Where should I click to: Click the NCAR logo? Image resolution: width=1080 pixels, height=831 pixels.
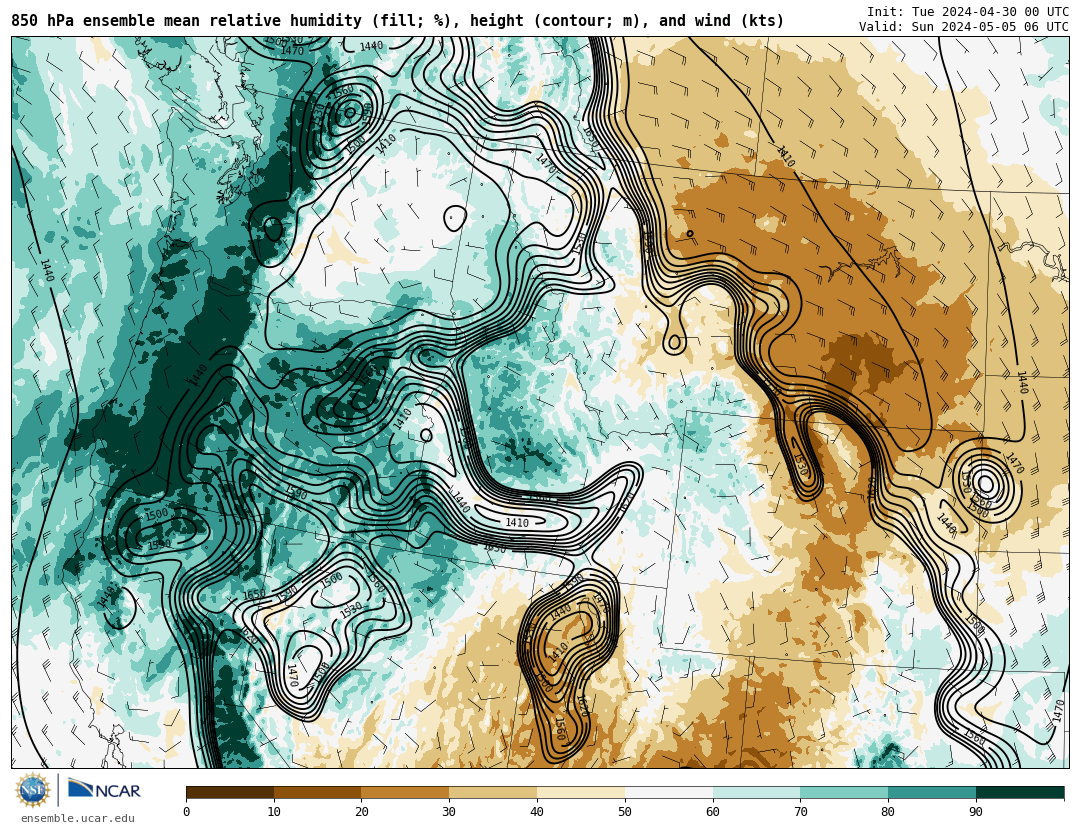click(105, 789)
